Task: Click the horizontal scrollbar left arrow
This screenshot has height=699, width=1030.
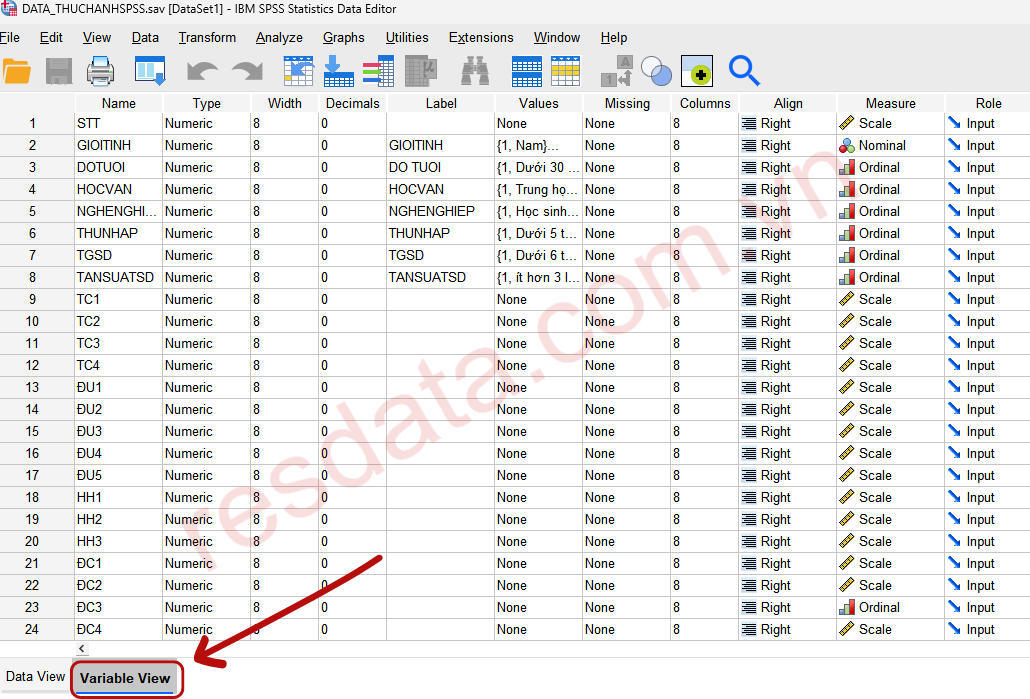Action: click(82, 649)
